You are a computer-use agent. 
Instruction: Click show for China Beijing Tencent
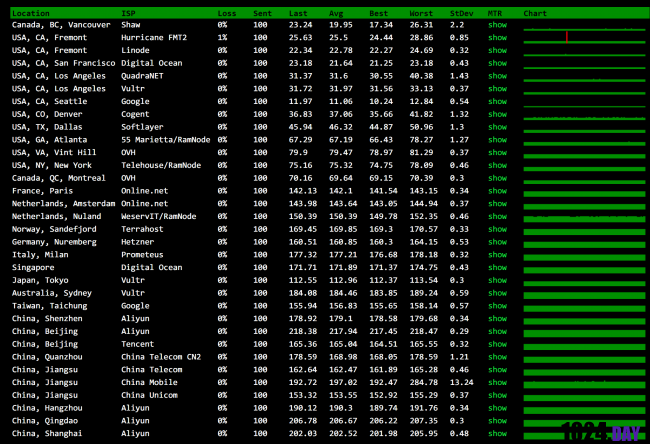(x=497, y=344)
